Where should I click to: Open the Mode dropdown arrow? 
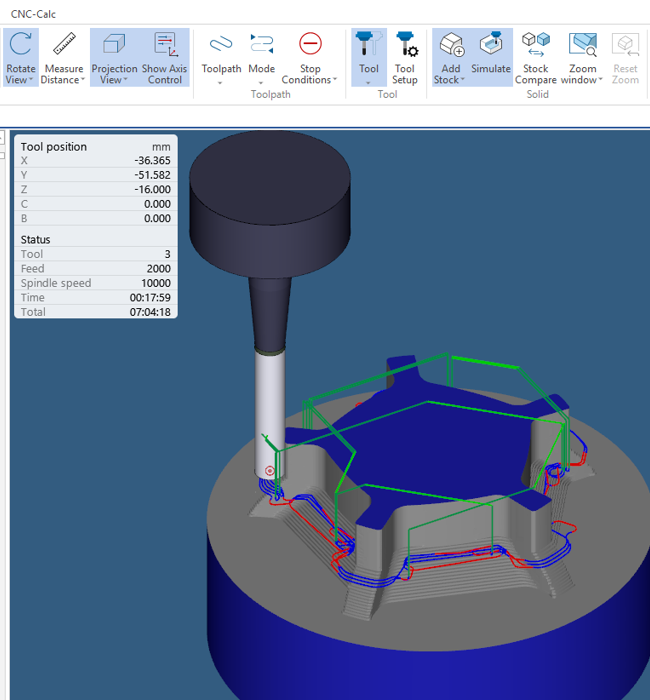click(x=261, y=82)
